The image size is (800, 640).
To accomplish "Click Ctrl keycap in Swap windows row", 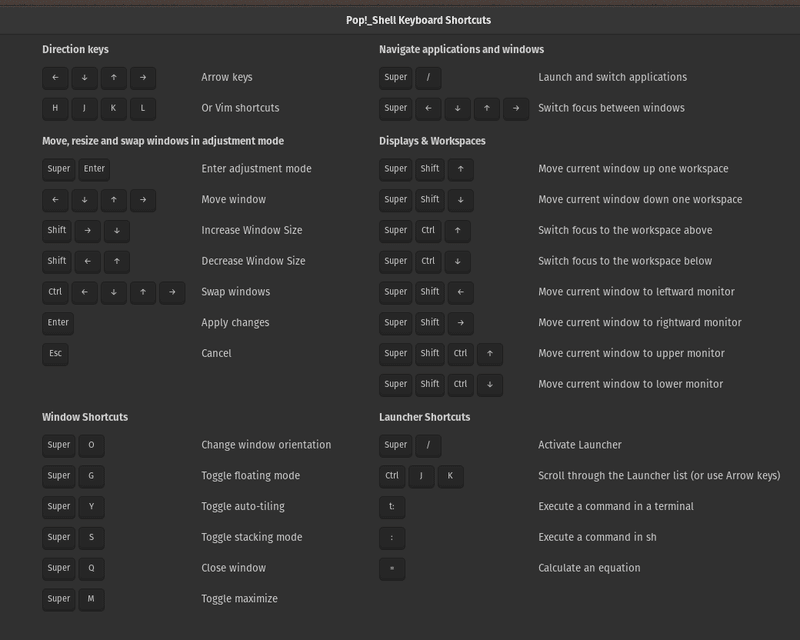I will click(x=55, y=292).
